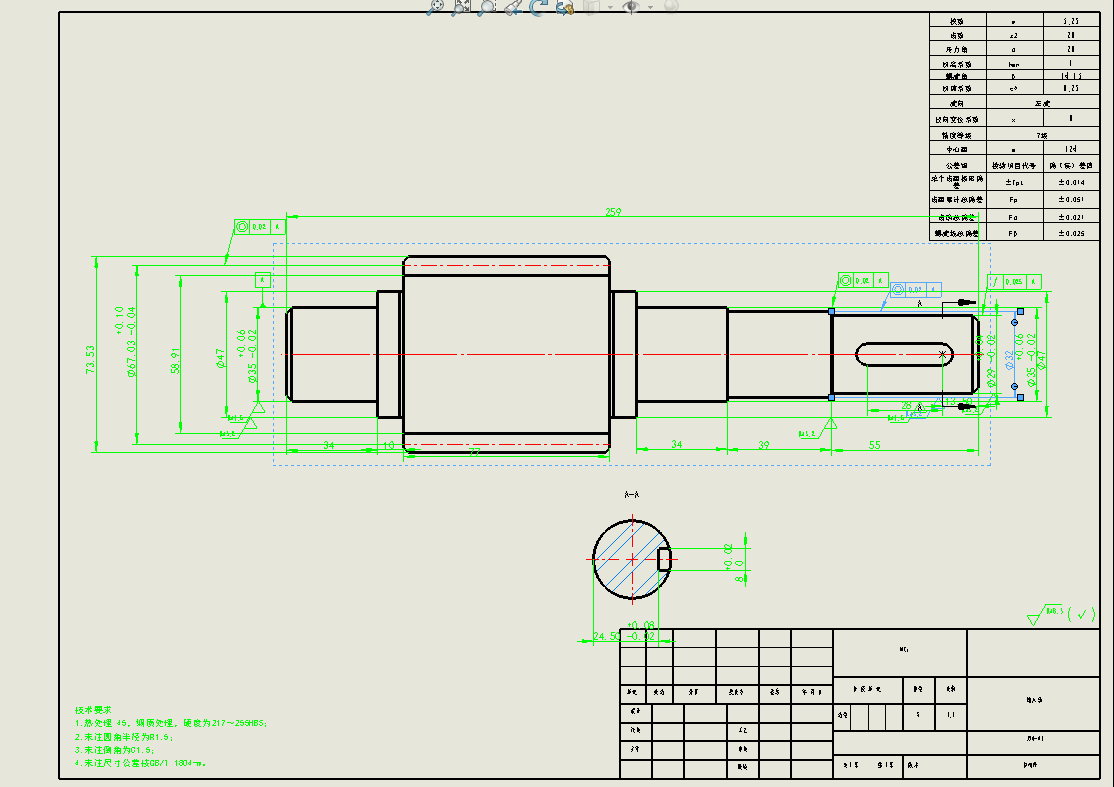This screenshot has width=1114, height=787.
Task: Open the Hide/Show Items dropdown arrow
Action: coord(650,7)
